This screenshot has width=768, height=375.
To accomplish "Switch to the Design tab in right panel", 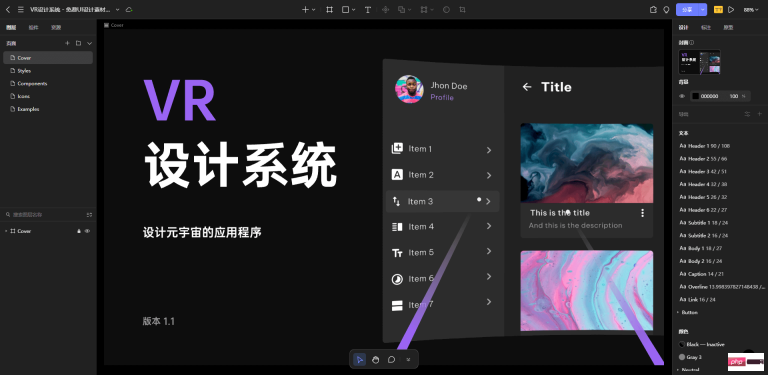I will click(683, 27).
